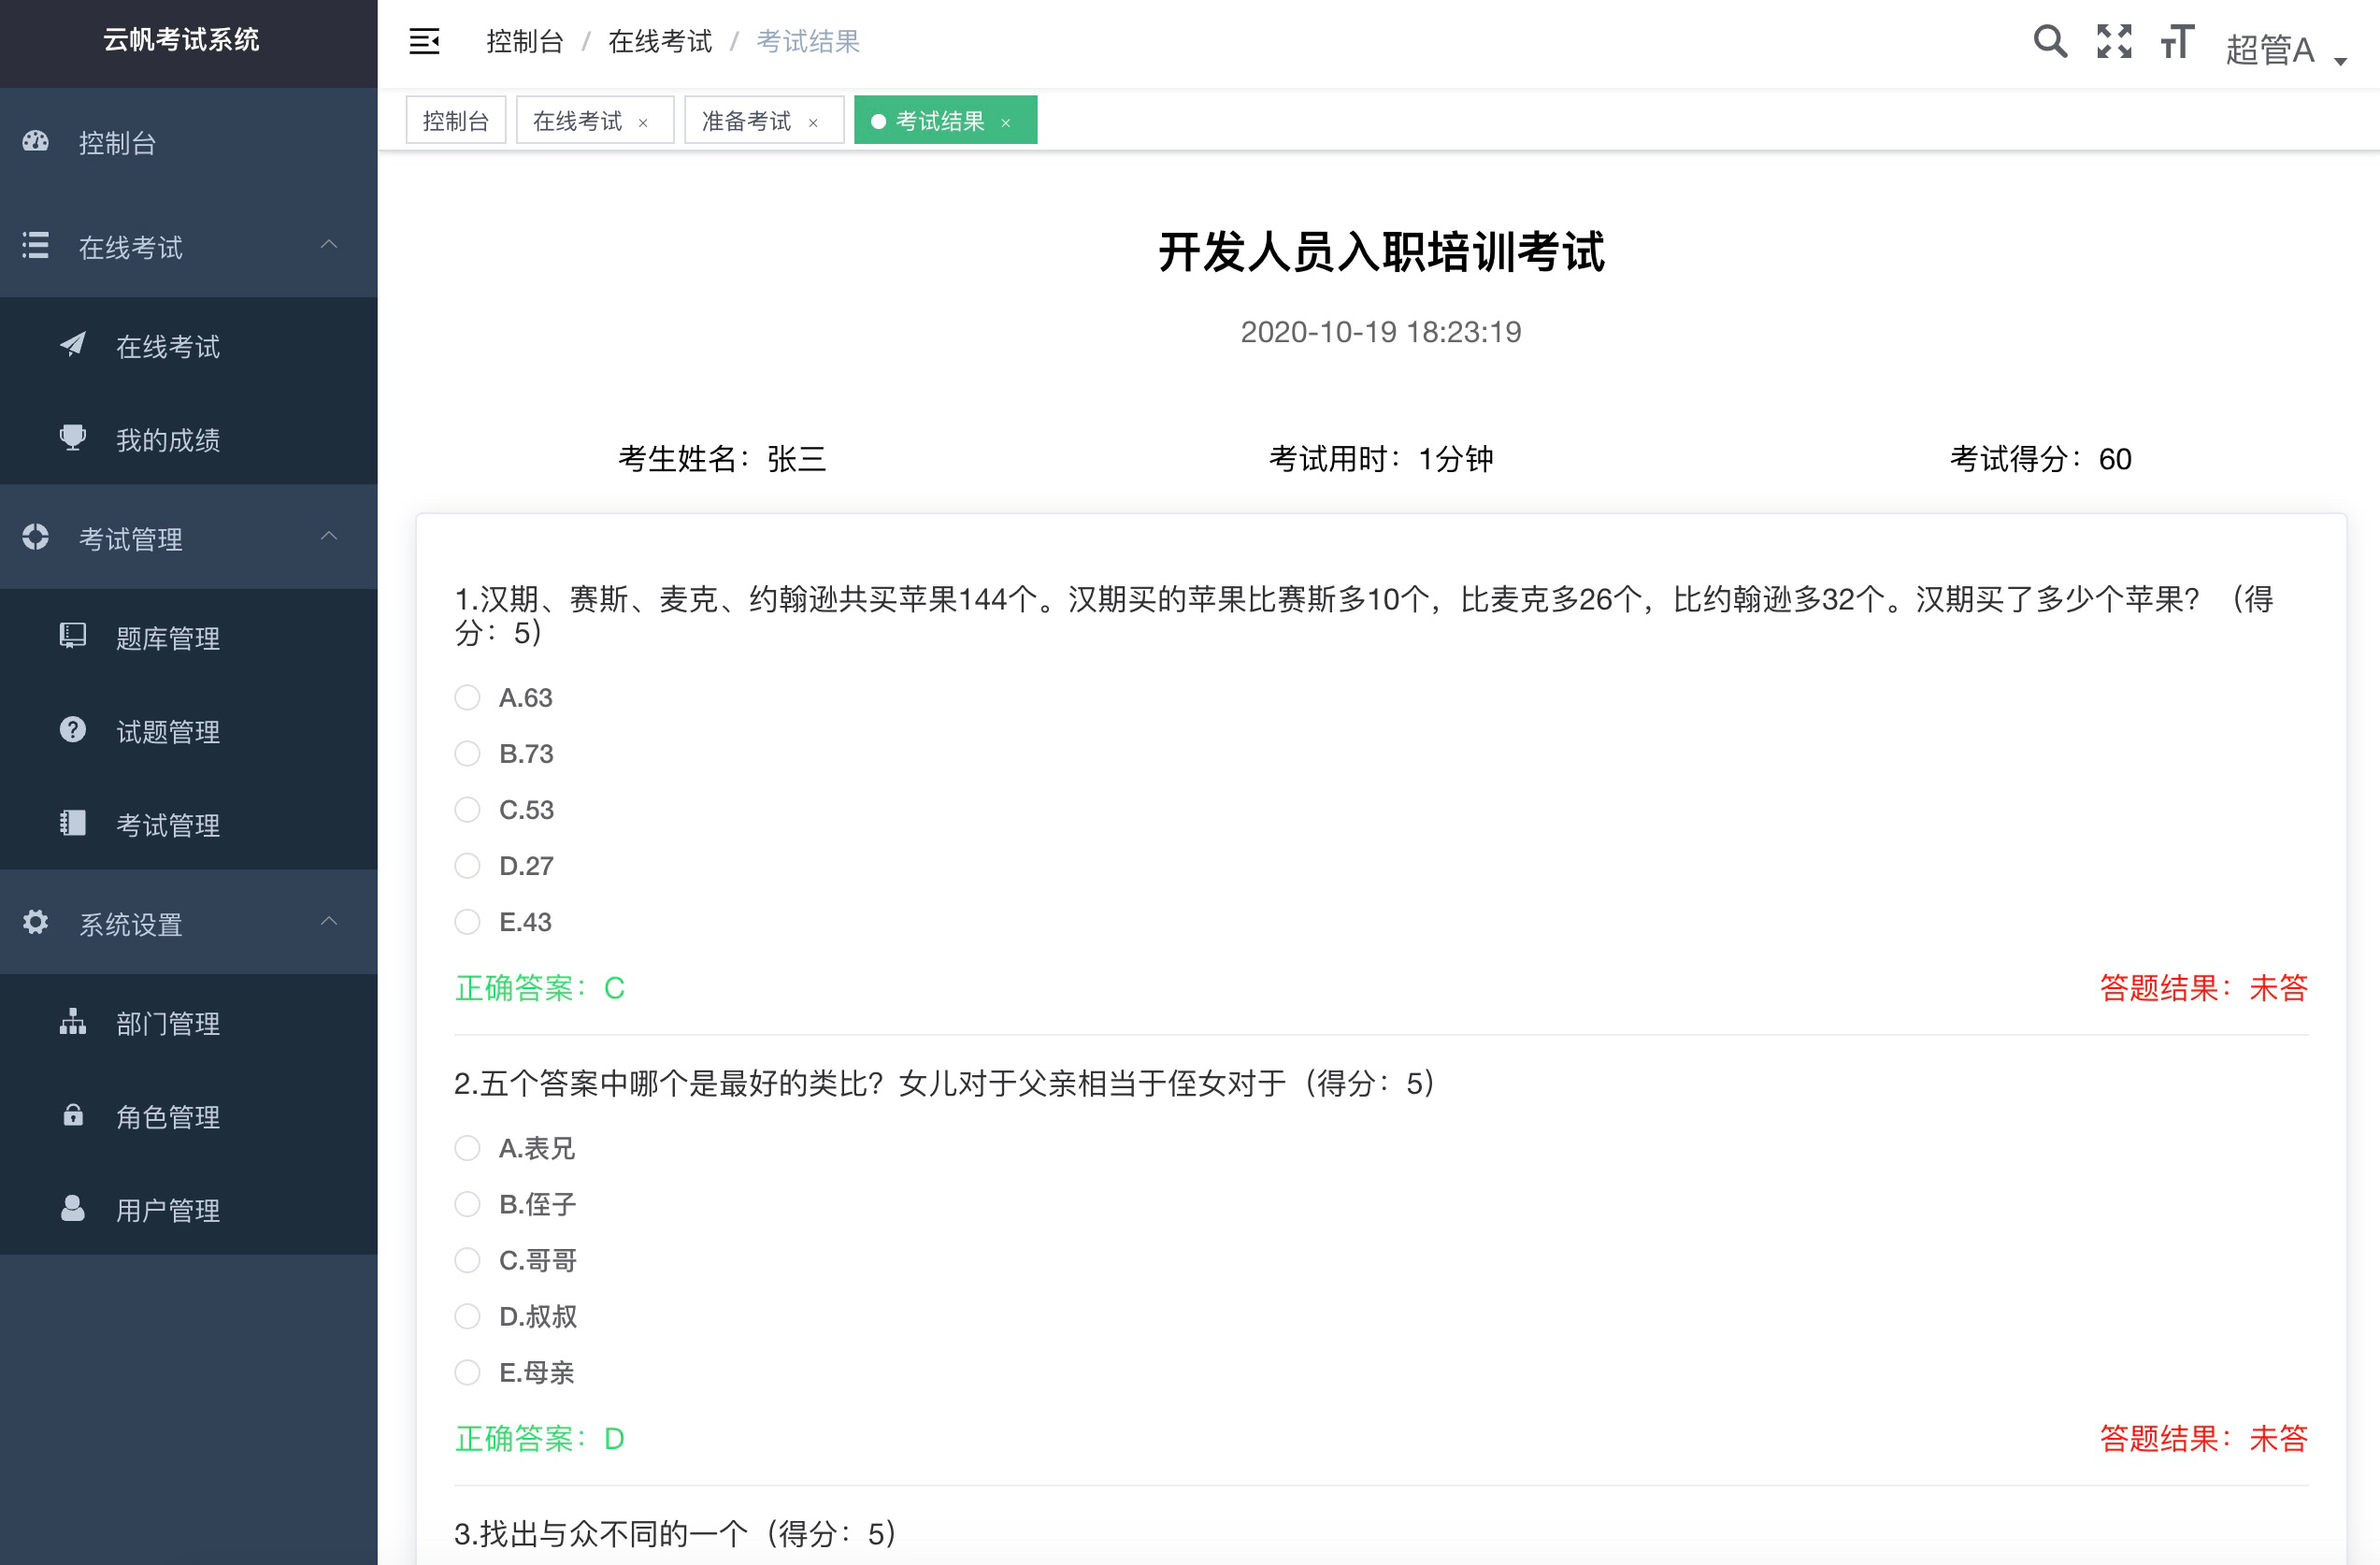This screenshot has height=1565, width=2380.
Task: Open 角色管理 via the lock icon
Action: [x=72, y=1116]
